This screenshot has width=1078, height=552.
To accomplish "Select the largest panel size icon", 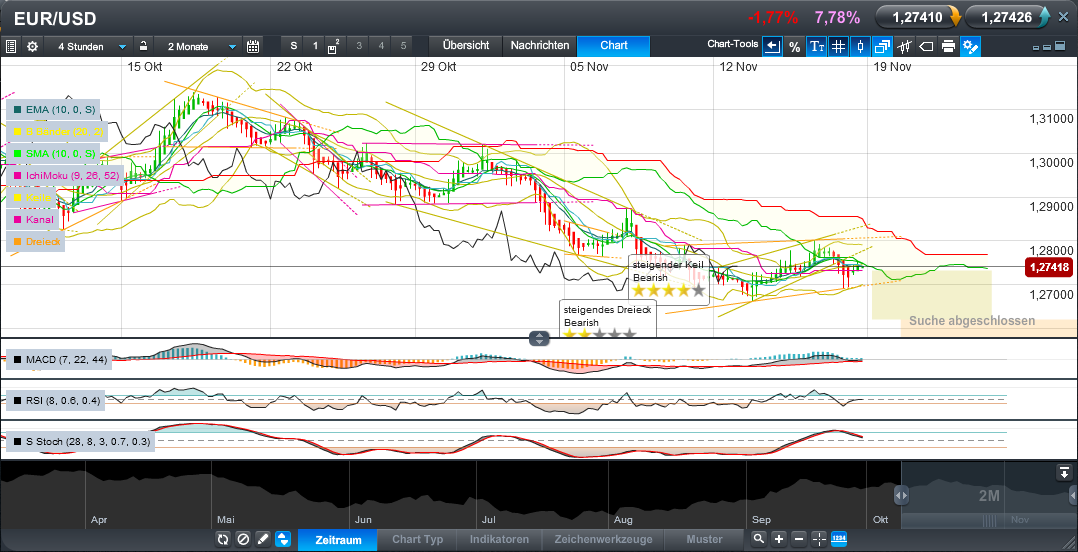I will tap(1061, 47).
